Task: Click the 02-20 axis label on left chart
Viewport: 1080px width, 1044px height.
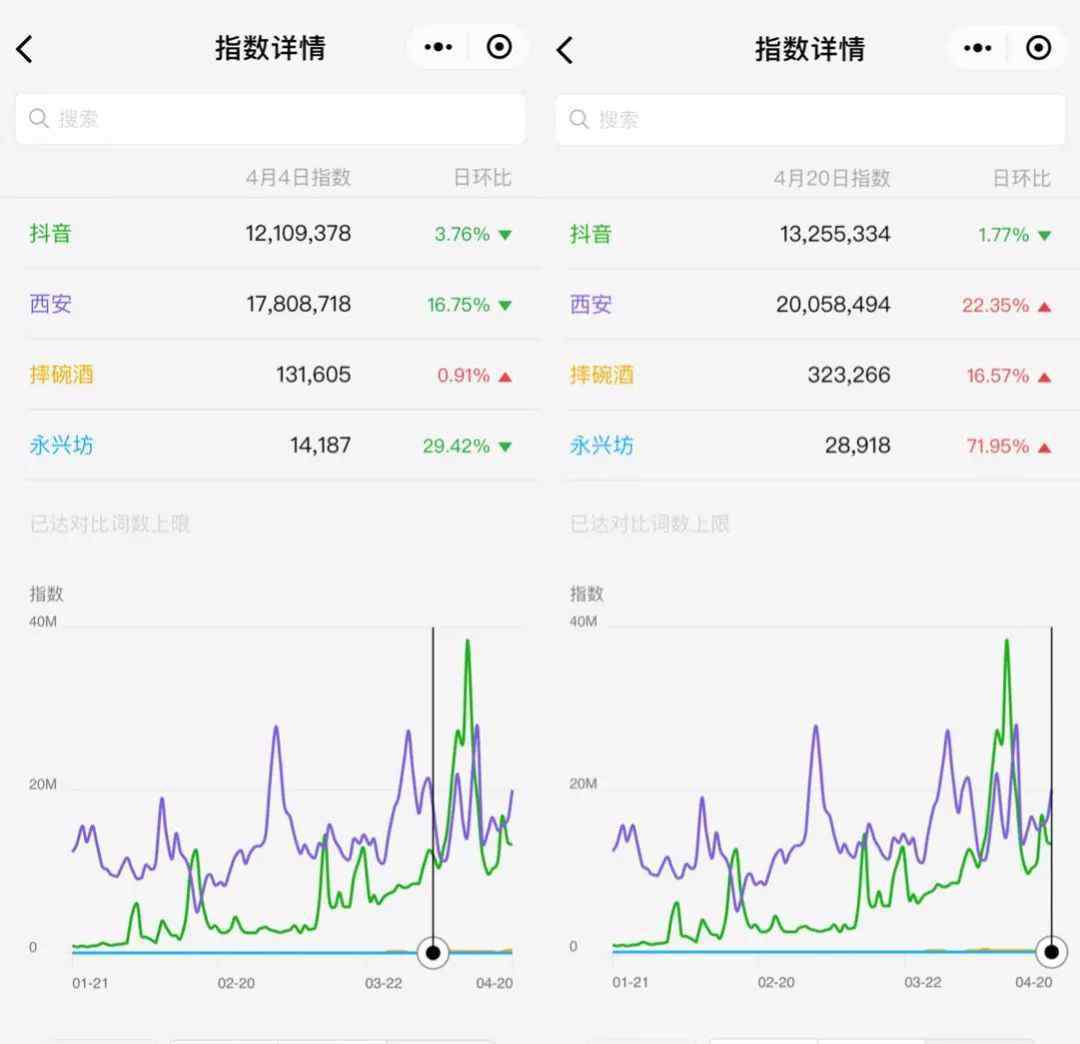Action: point(236,983)
